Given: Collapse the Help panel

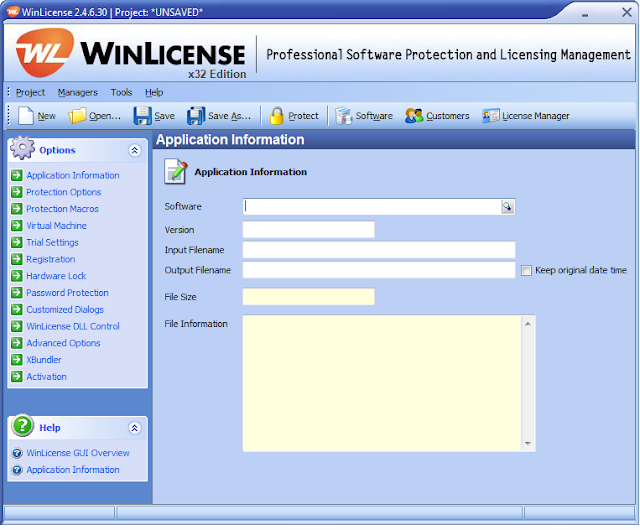Looking at the screenshot, I should [x=134, y=428].
